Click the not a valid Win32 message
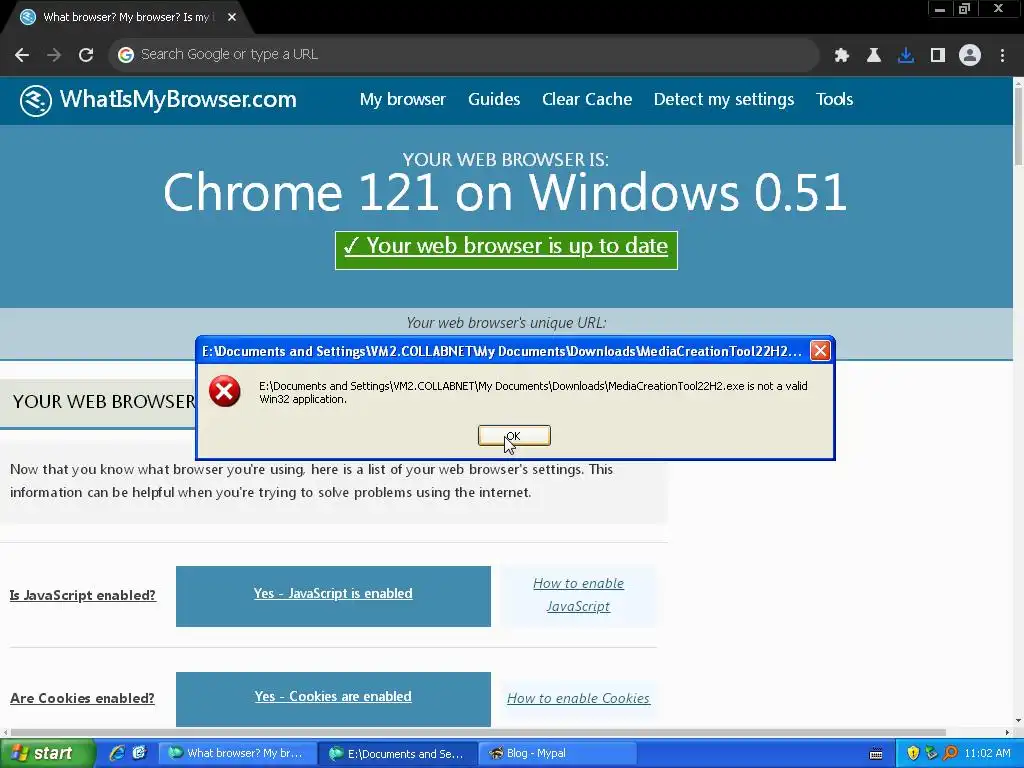The image size is (1024, 768). (534, 392)
